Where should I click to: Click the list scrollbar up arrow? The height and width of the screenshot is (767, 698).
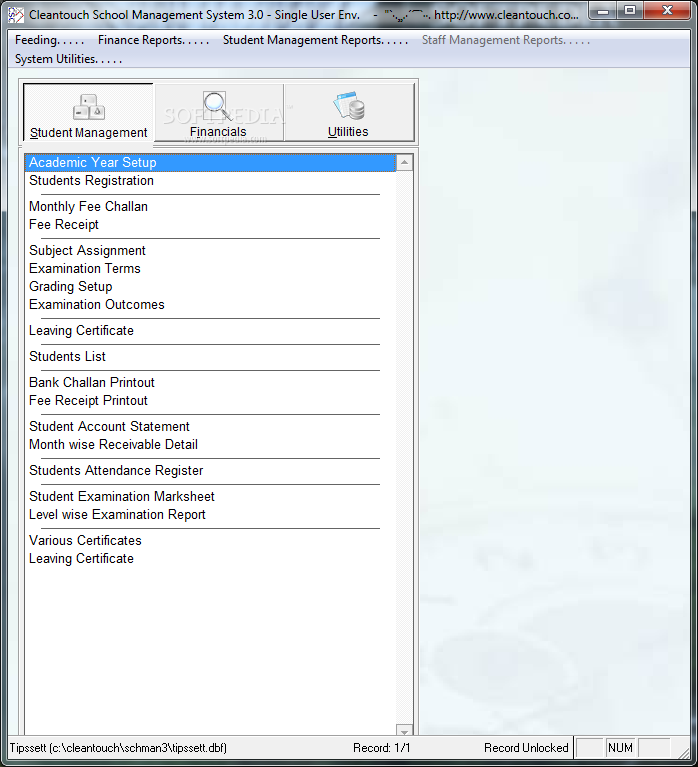tap(405, 162)
